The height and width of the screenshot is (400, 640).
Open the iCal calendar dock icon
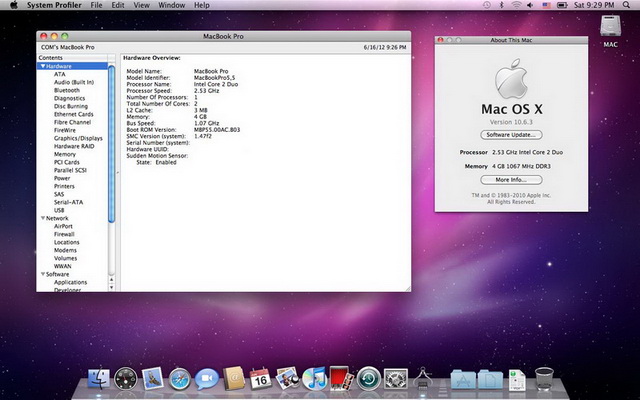pyautogui.click(x=260, y=378)
